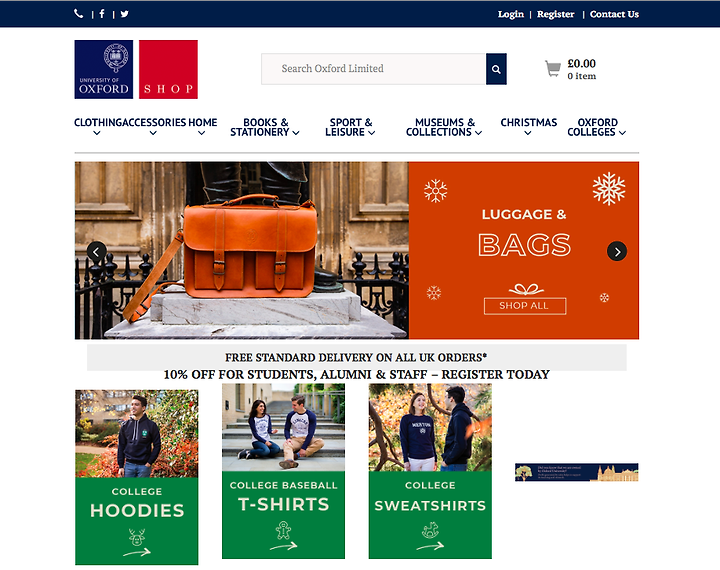Click the University of Oxford logo
Viewport: 720px width, 570px height.
coord(104,69)
